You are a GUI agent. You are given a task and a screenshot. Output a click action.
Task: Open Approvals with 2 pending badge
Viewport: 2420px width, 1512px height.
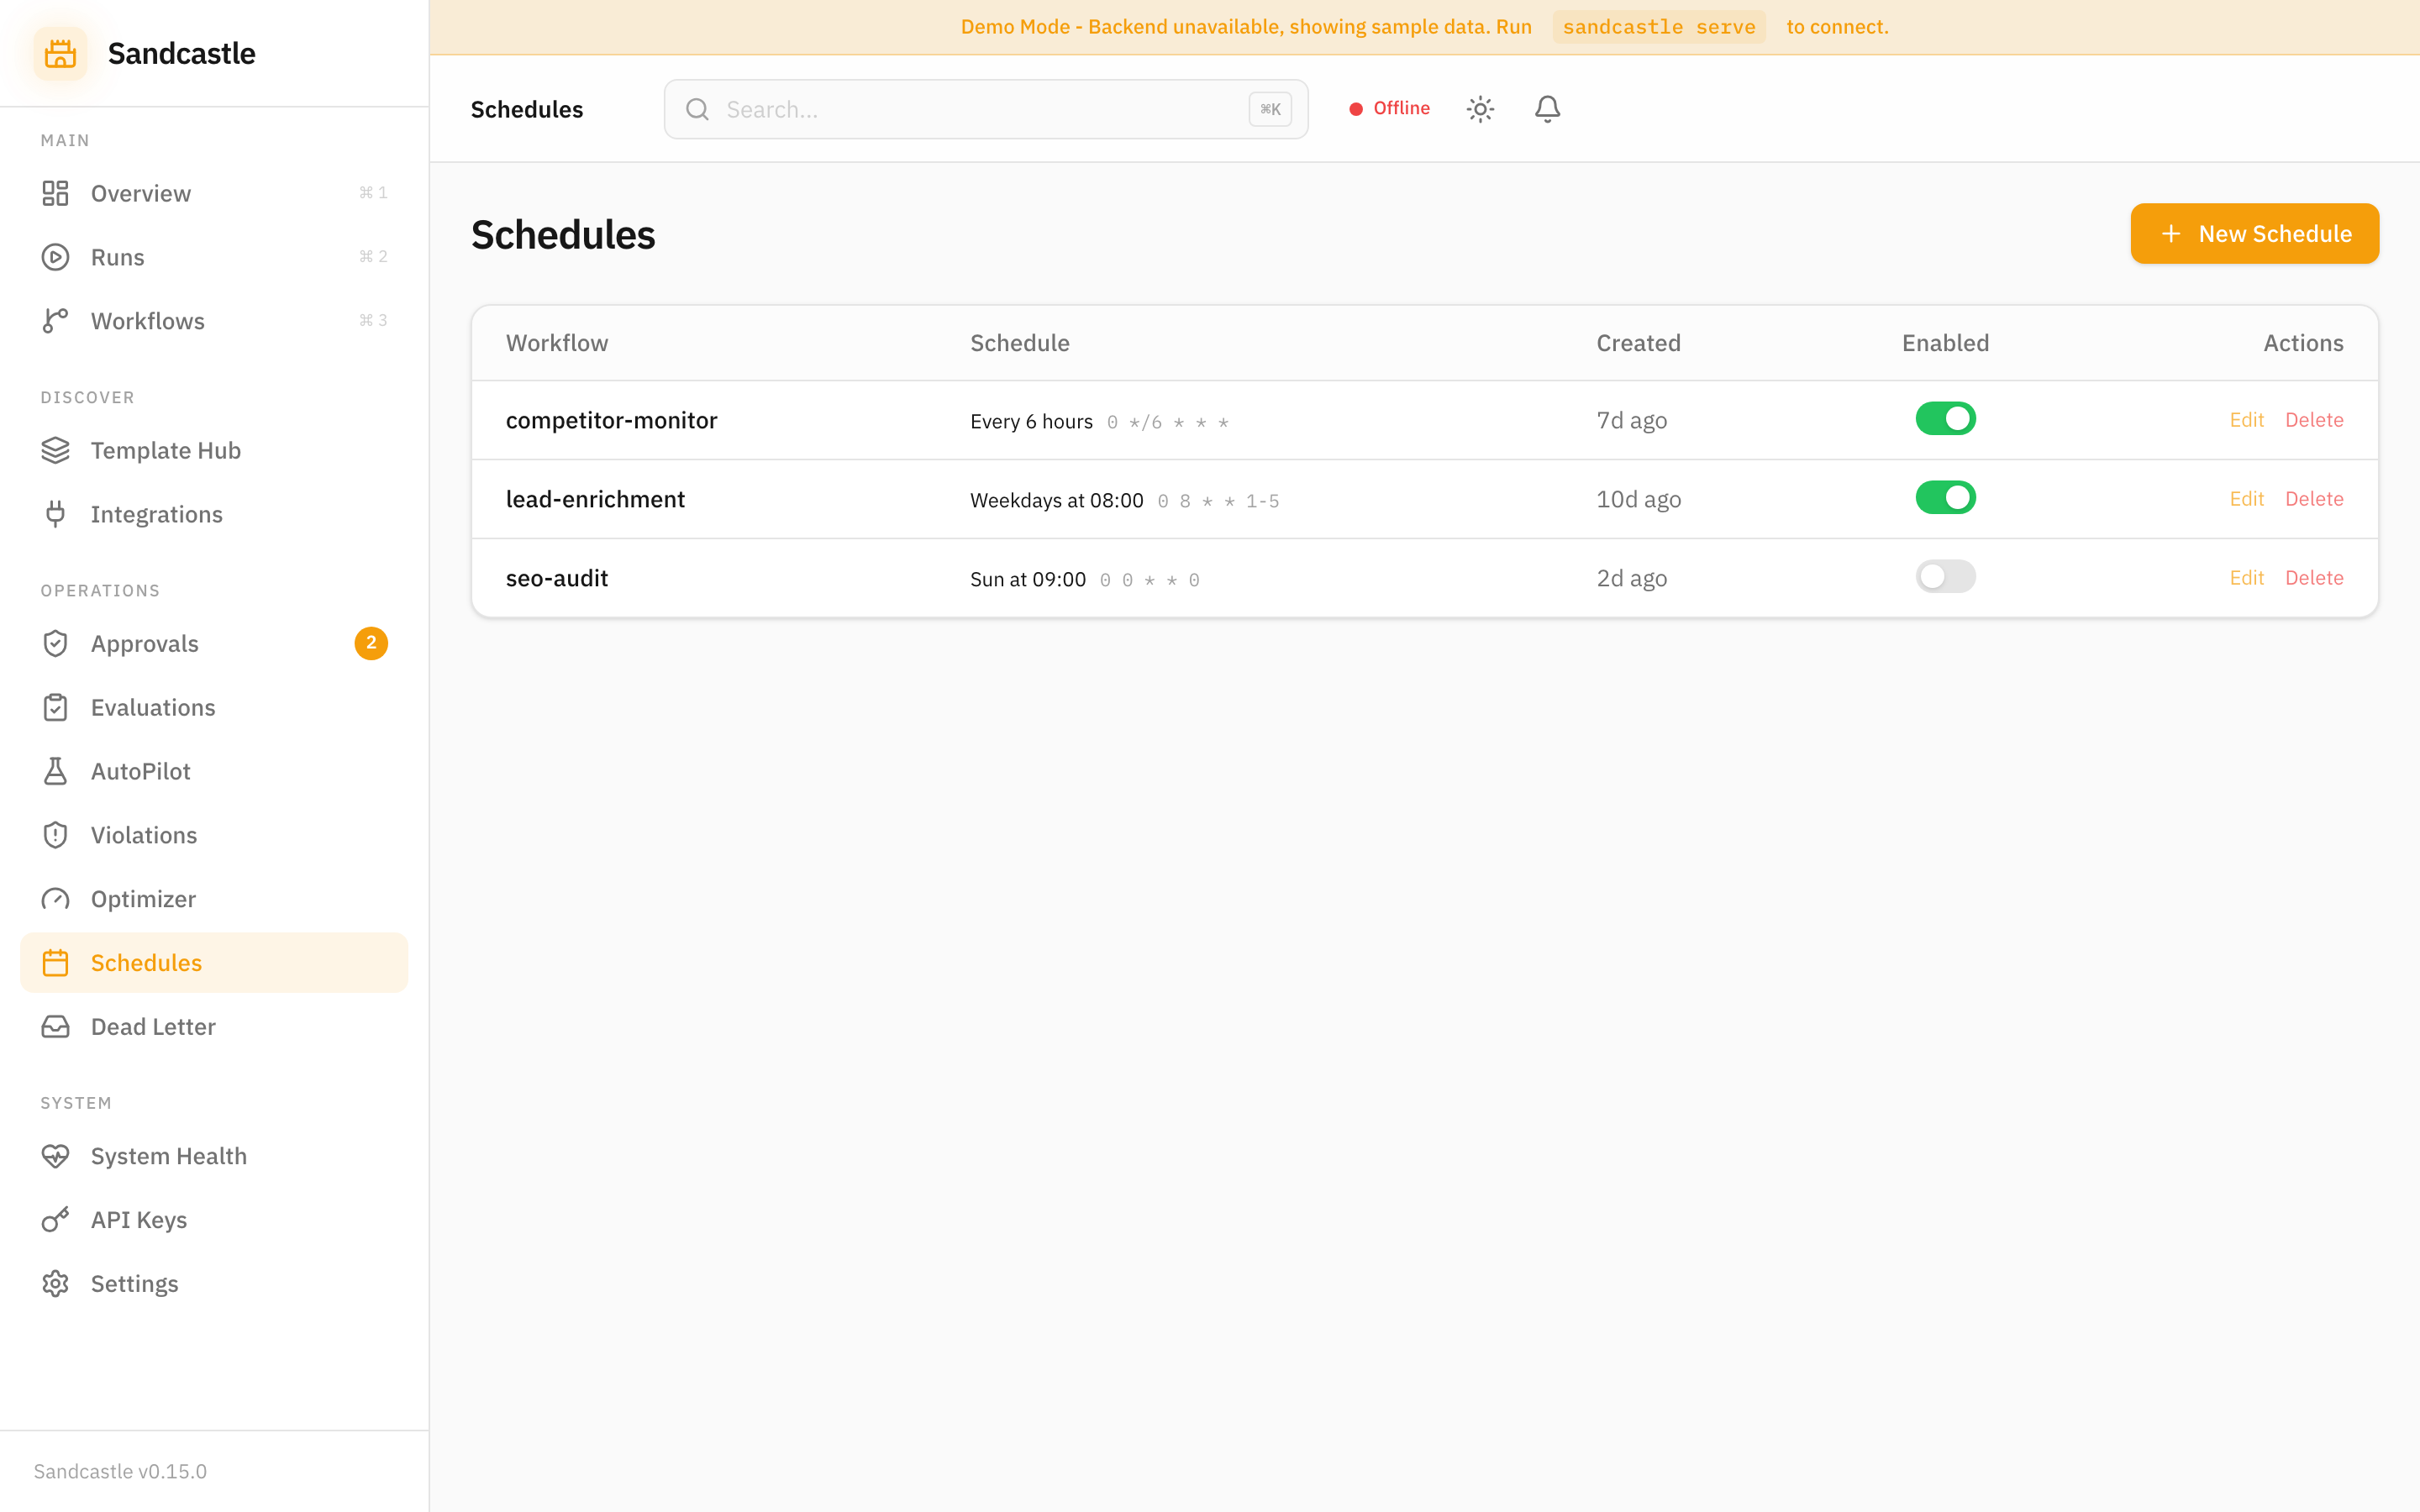(x=145, y=644)
